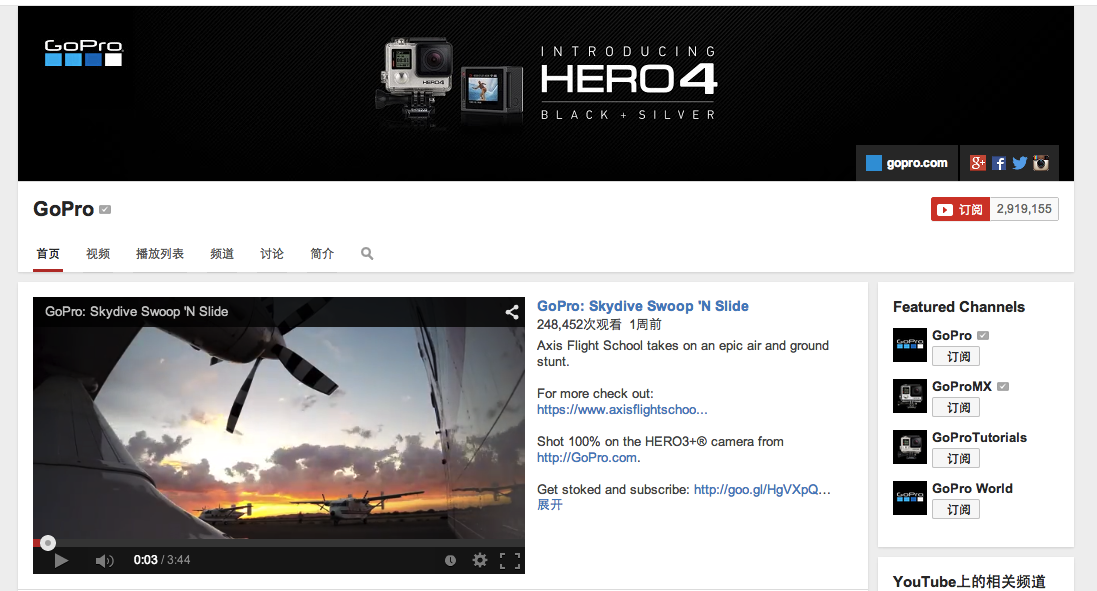Subscribe to GoPro with the red 订阅 button
Image resolution: width=1097 pixels, height=591 pixels.
pyautogui.click(x=961, y=209)
